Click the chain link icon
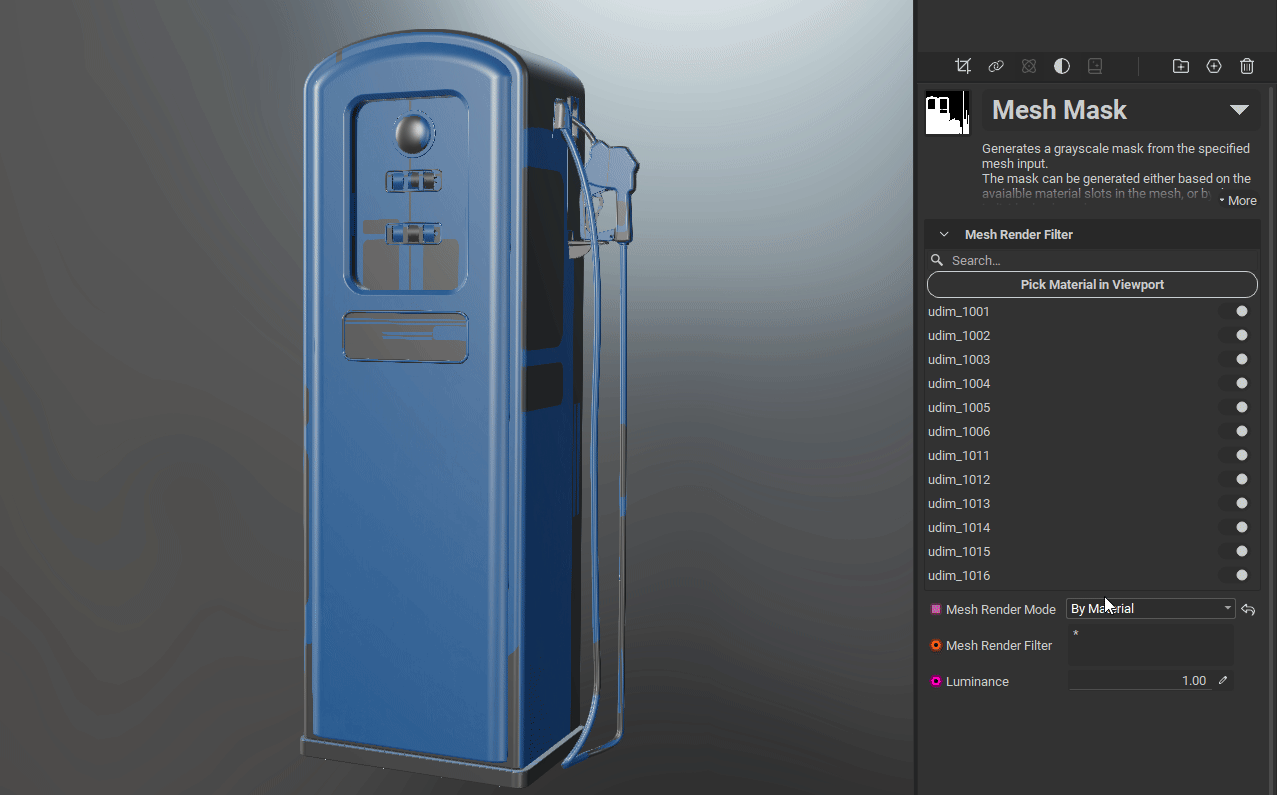Image resolution: width=1277 pixels, height=795 pixels. click(x=996, y=66)
